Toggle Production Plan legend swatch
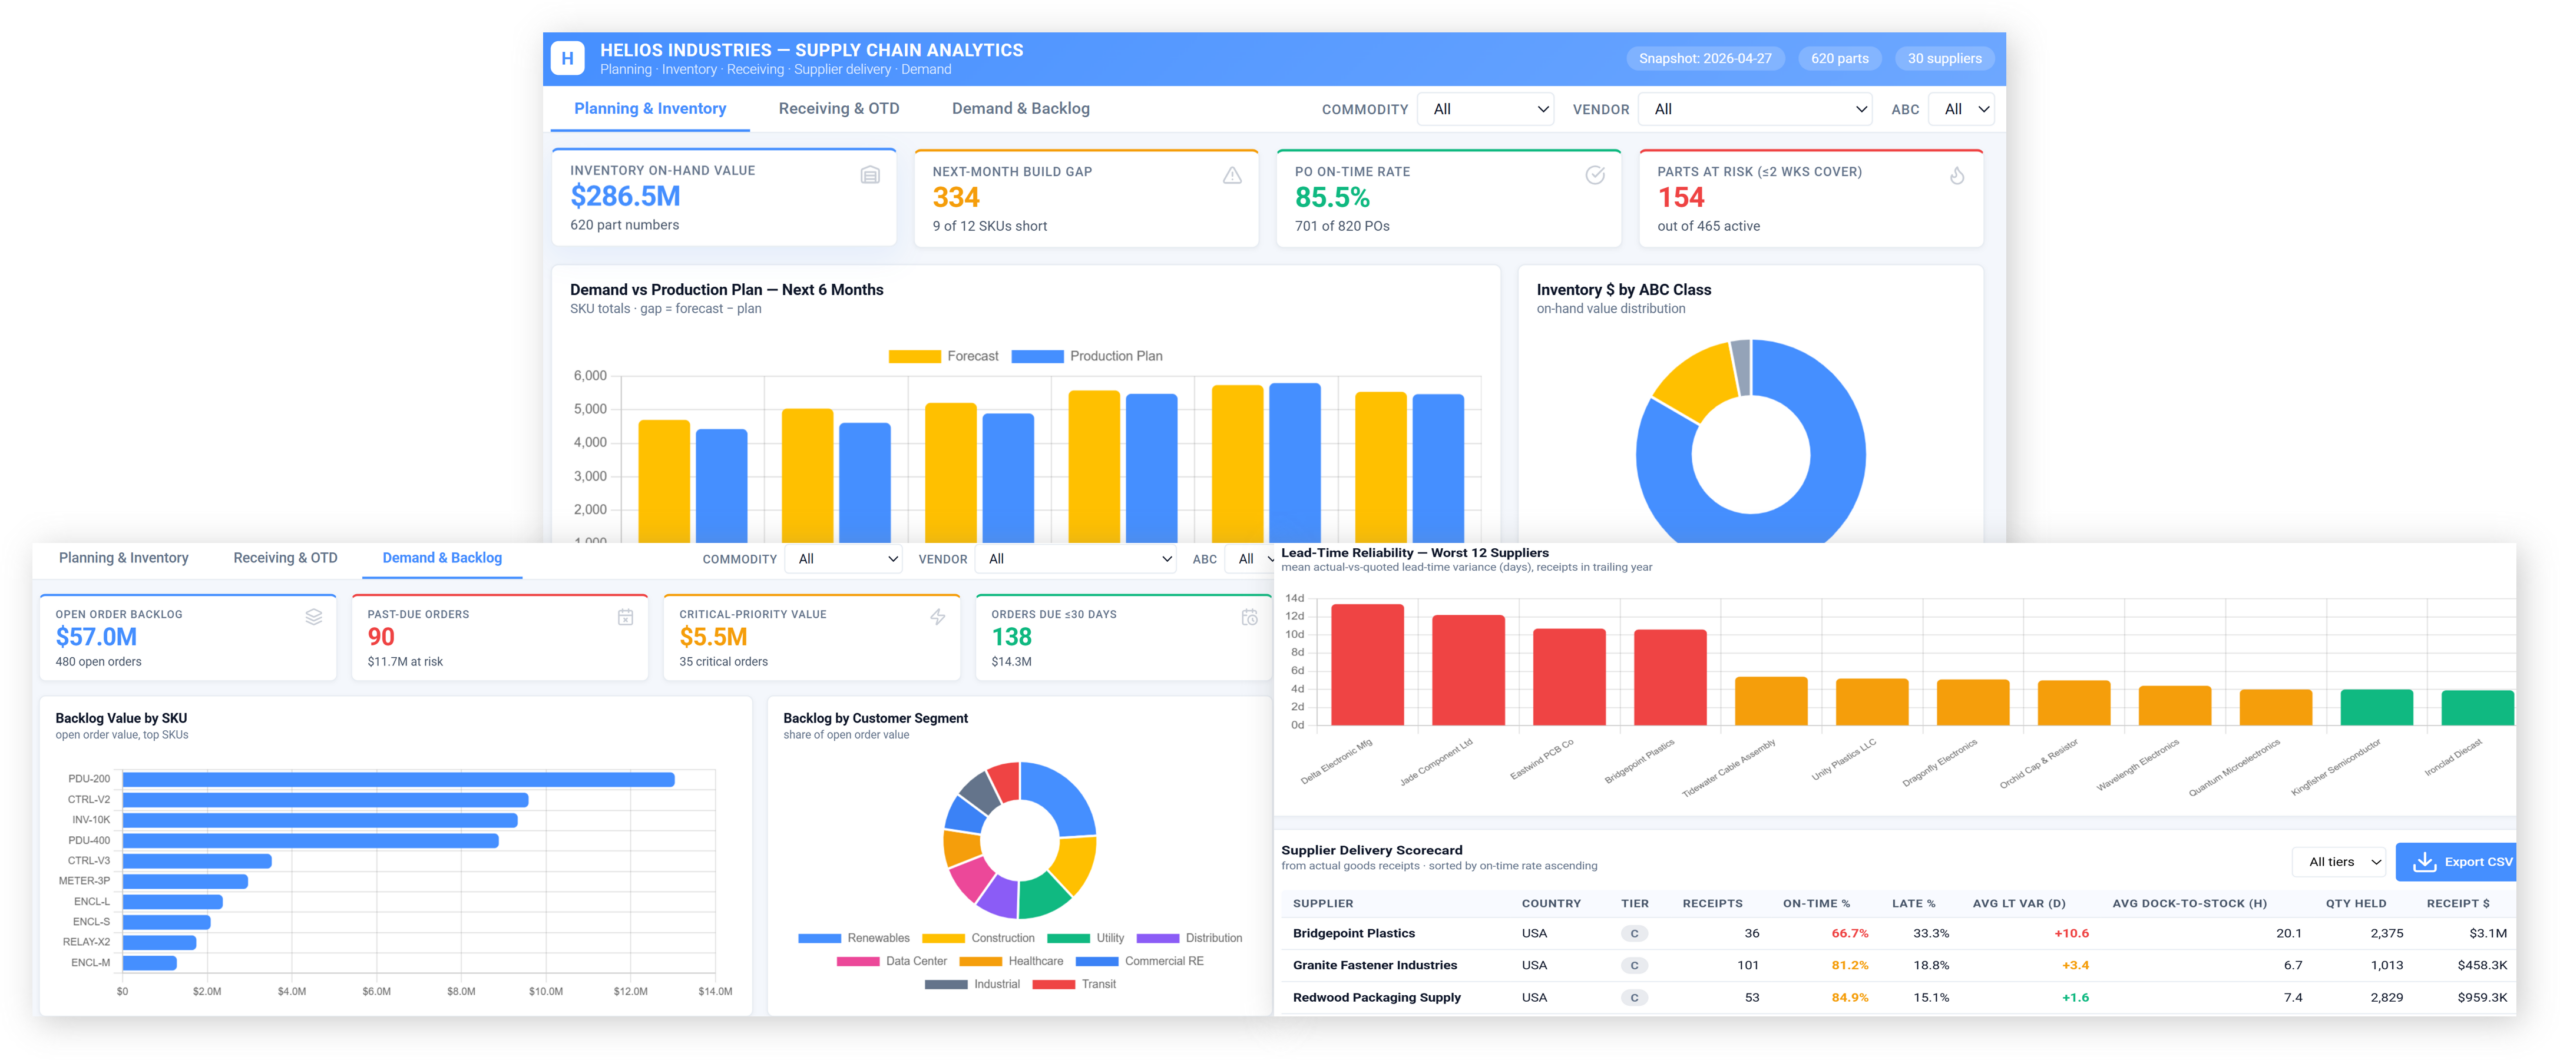Screen dimensions: 2560x1060 pos(1037,356)
